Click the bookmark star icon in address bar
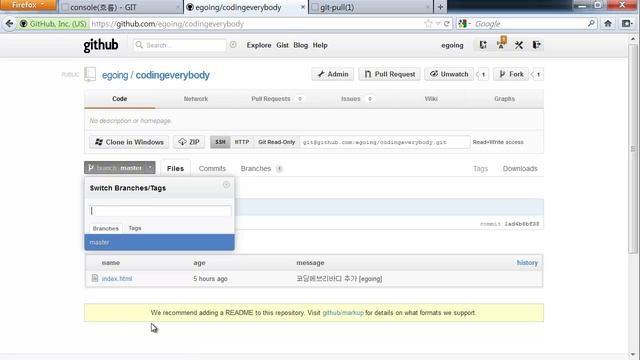 pos(428,24)
